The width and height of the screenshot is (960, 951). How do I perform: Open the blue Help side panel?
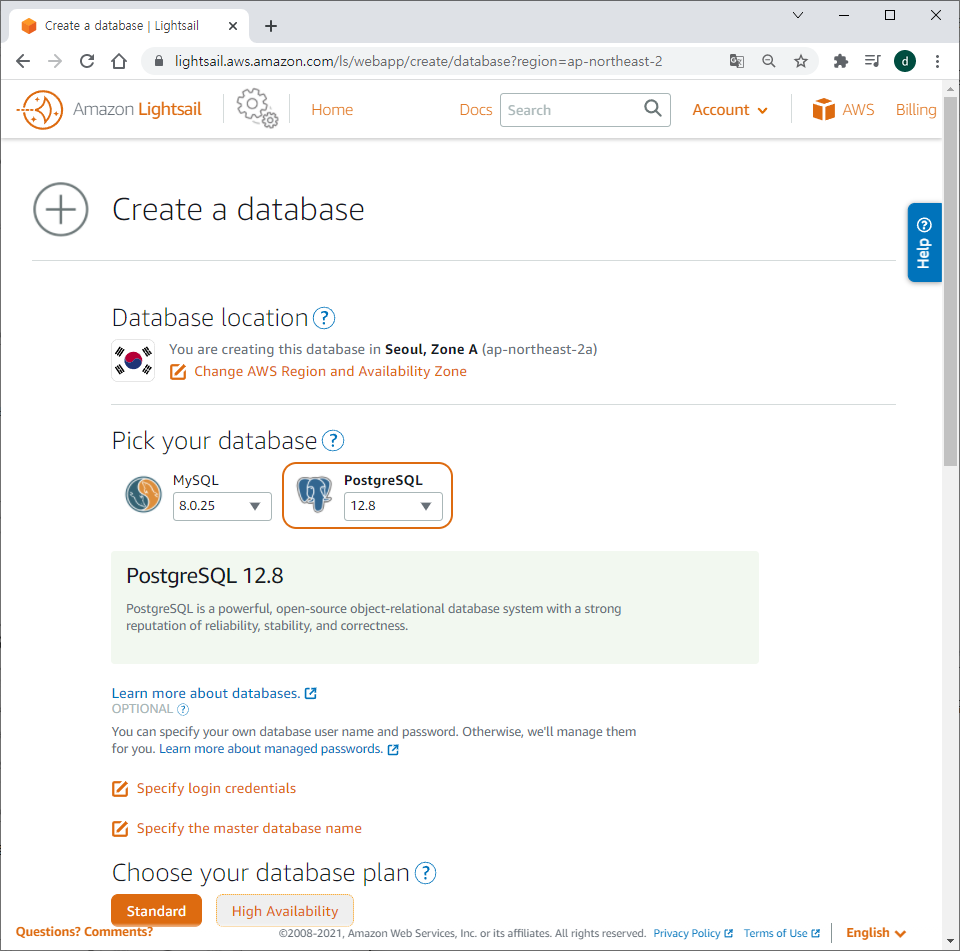(x=924, y=242)
